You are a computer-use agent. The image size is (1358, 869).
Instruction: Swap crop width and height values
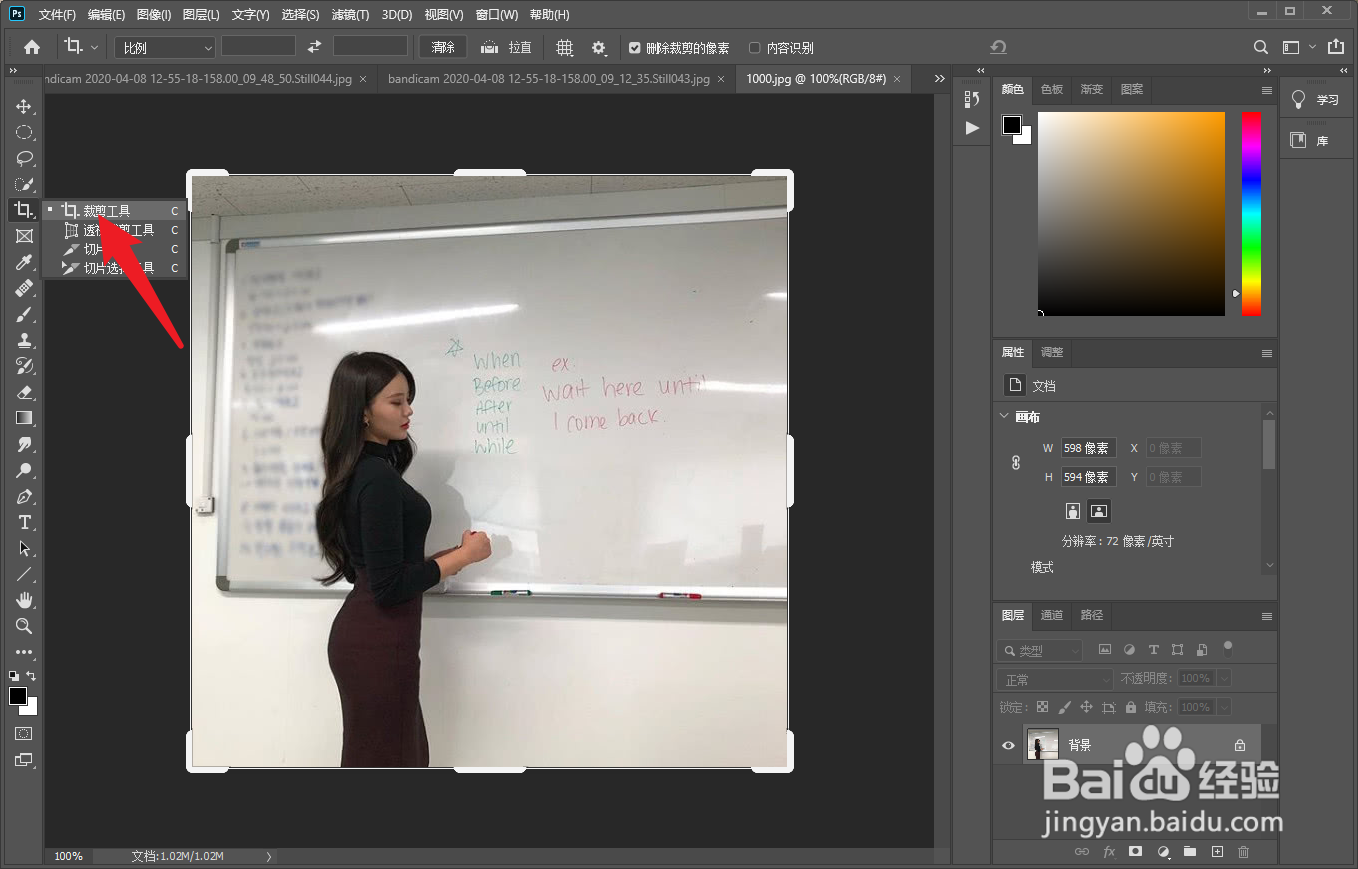tap(314, 47)
